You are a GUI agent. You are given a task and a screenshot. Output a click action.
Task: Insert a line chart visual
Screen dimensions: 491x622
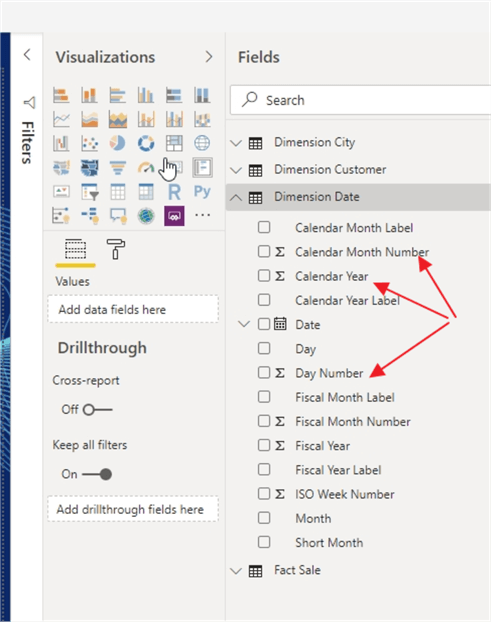[61, 119]
